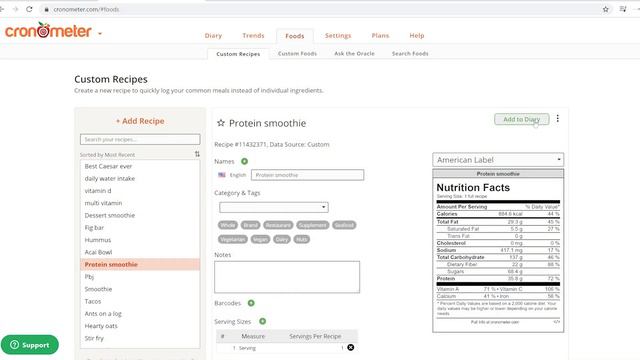Click the Cronometer logo

[48, 31]
